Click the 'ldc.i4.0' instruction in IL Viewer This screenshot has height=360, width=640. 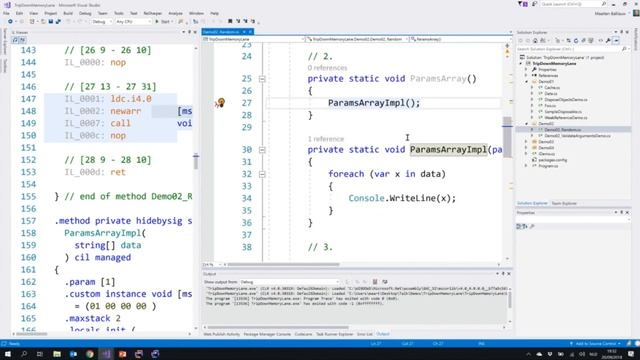[131, 99]
